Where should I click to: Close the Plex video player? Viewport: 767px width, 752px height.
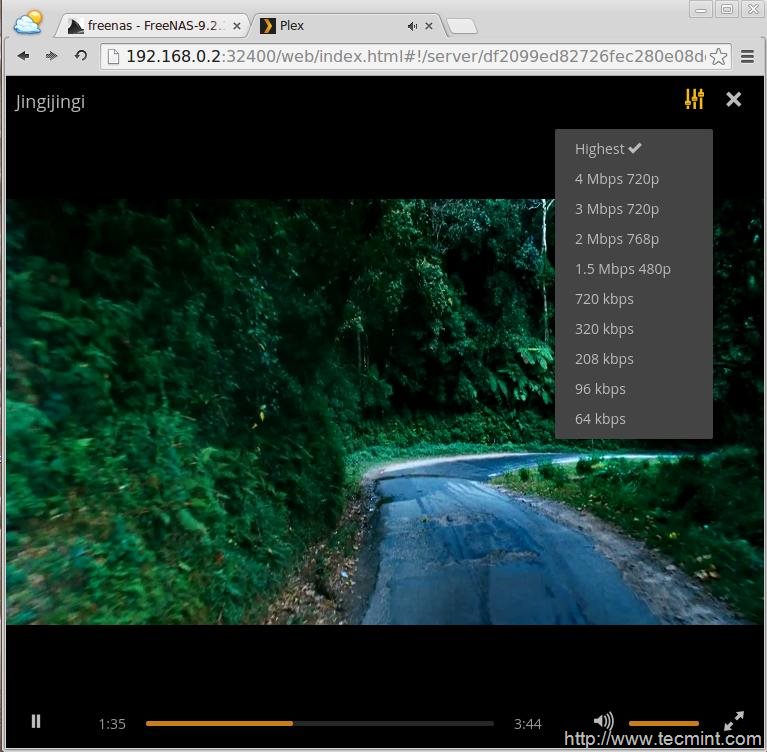(734, 99)
